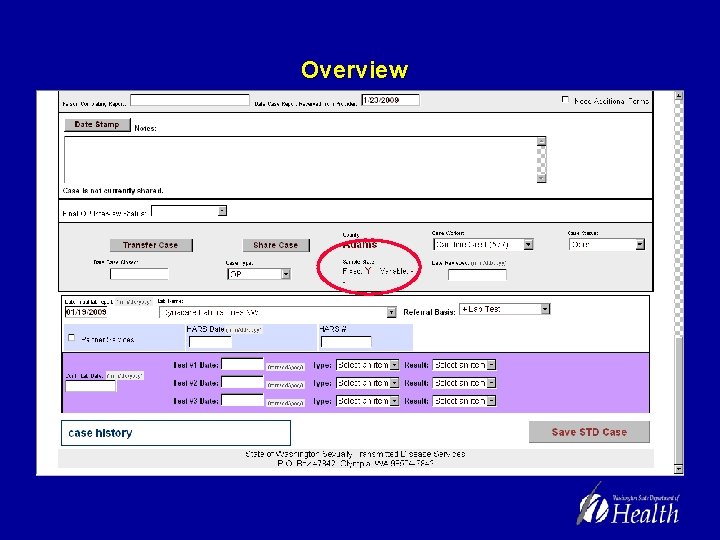Click the Date Reviewed input field

tap(478, 275)
